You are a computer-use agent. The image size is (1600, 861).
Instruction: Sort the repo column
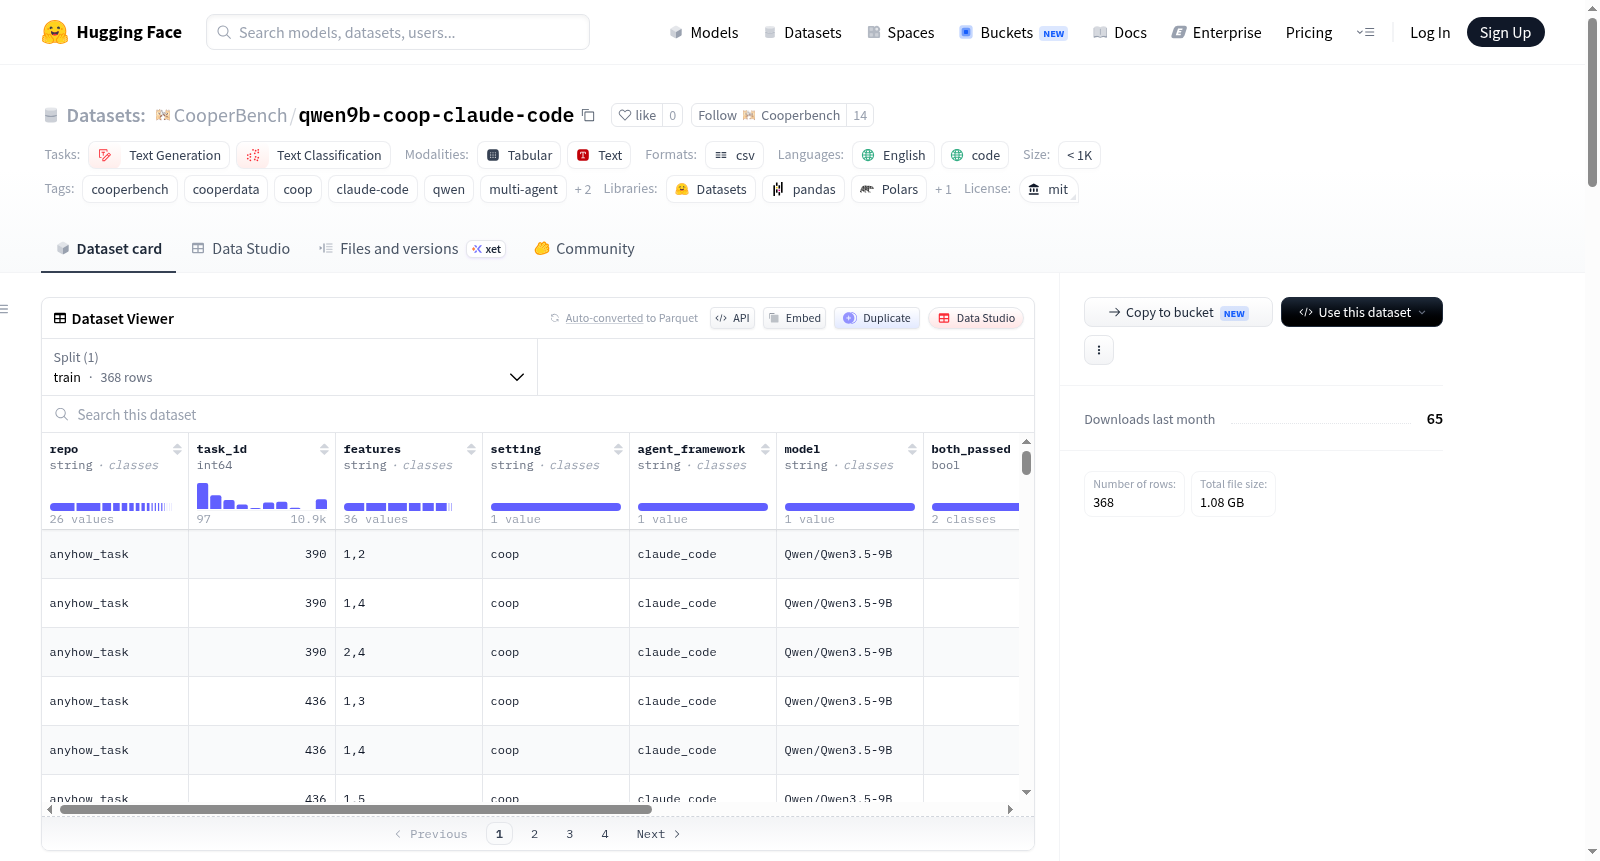coord(177,449)
